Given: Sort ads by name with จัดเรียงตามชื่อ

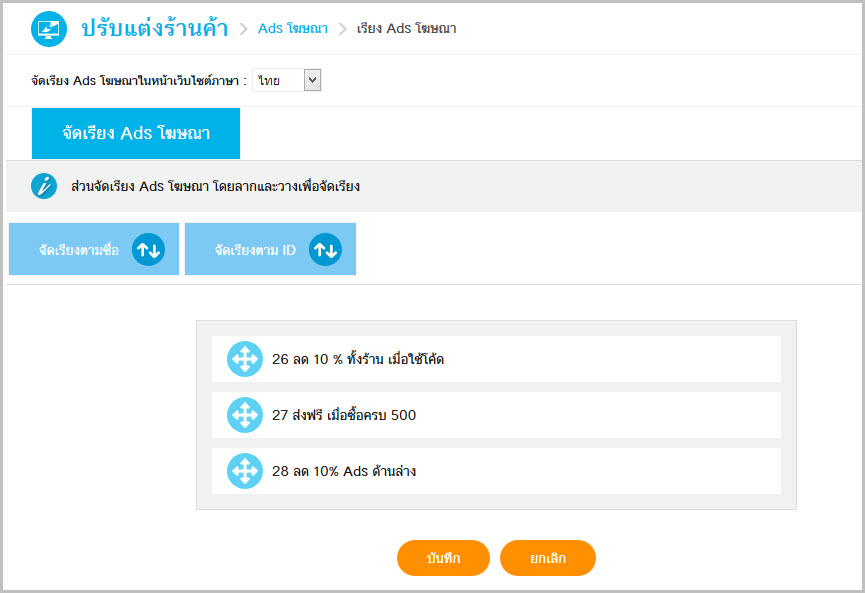Looking at the screenshot, I should pos(94,249).
